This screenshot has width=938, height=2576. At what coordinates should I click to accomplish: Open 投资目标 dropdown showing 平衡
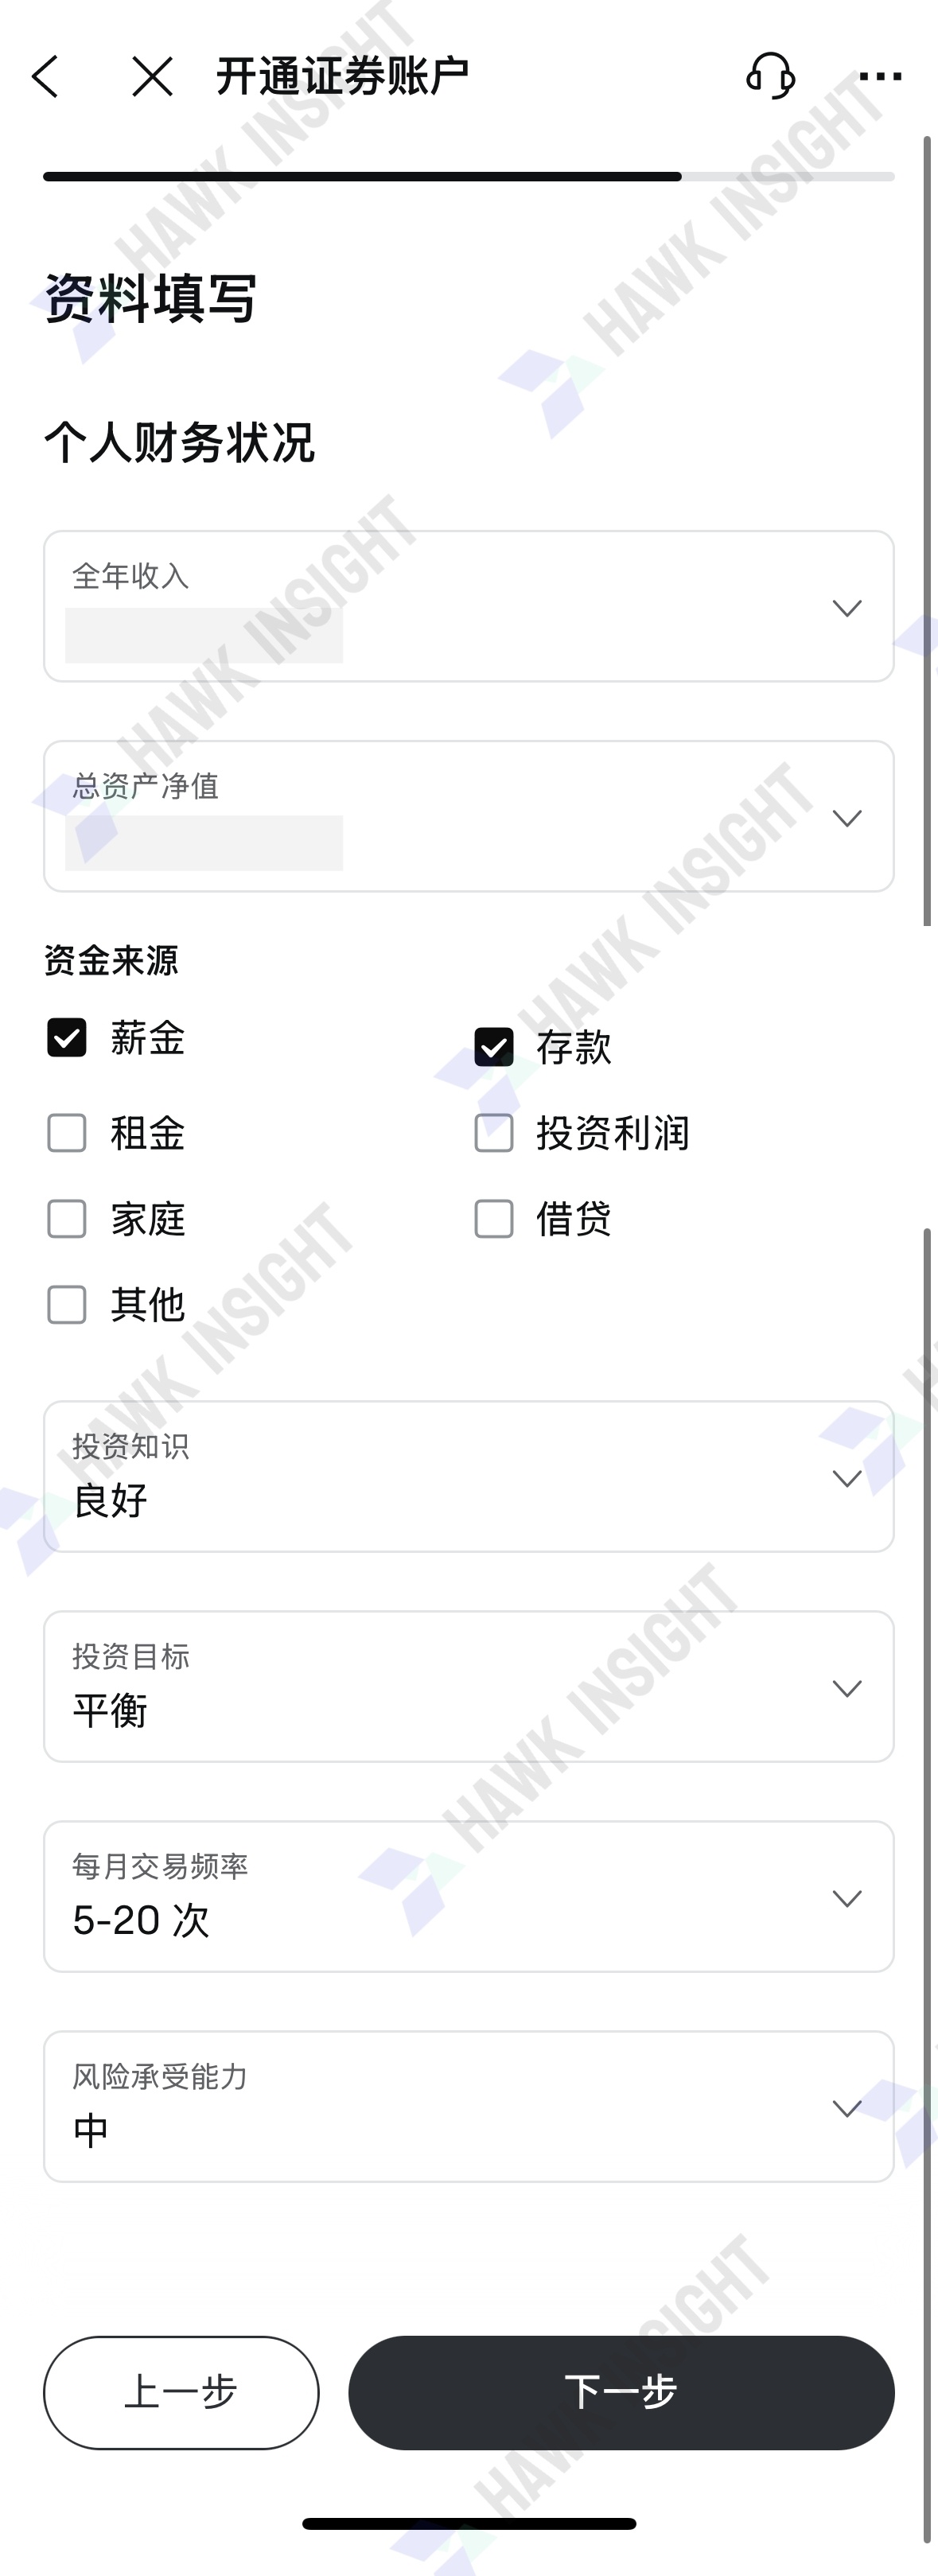coord(468,1686)
